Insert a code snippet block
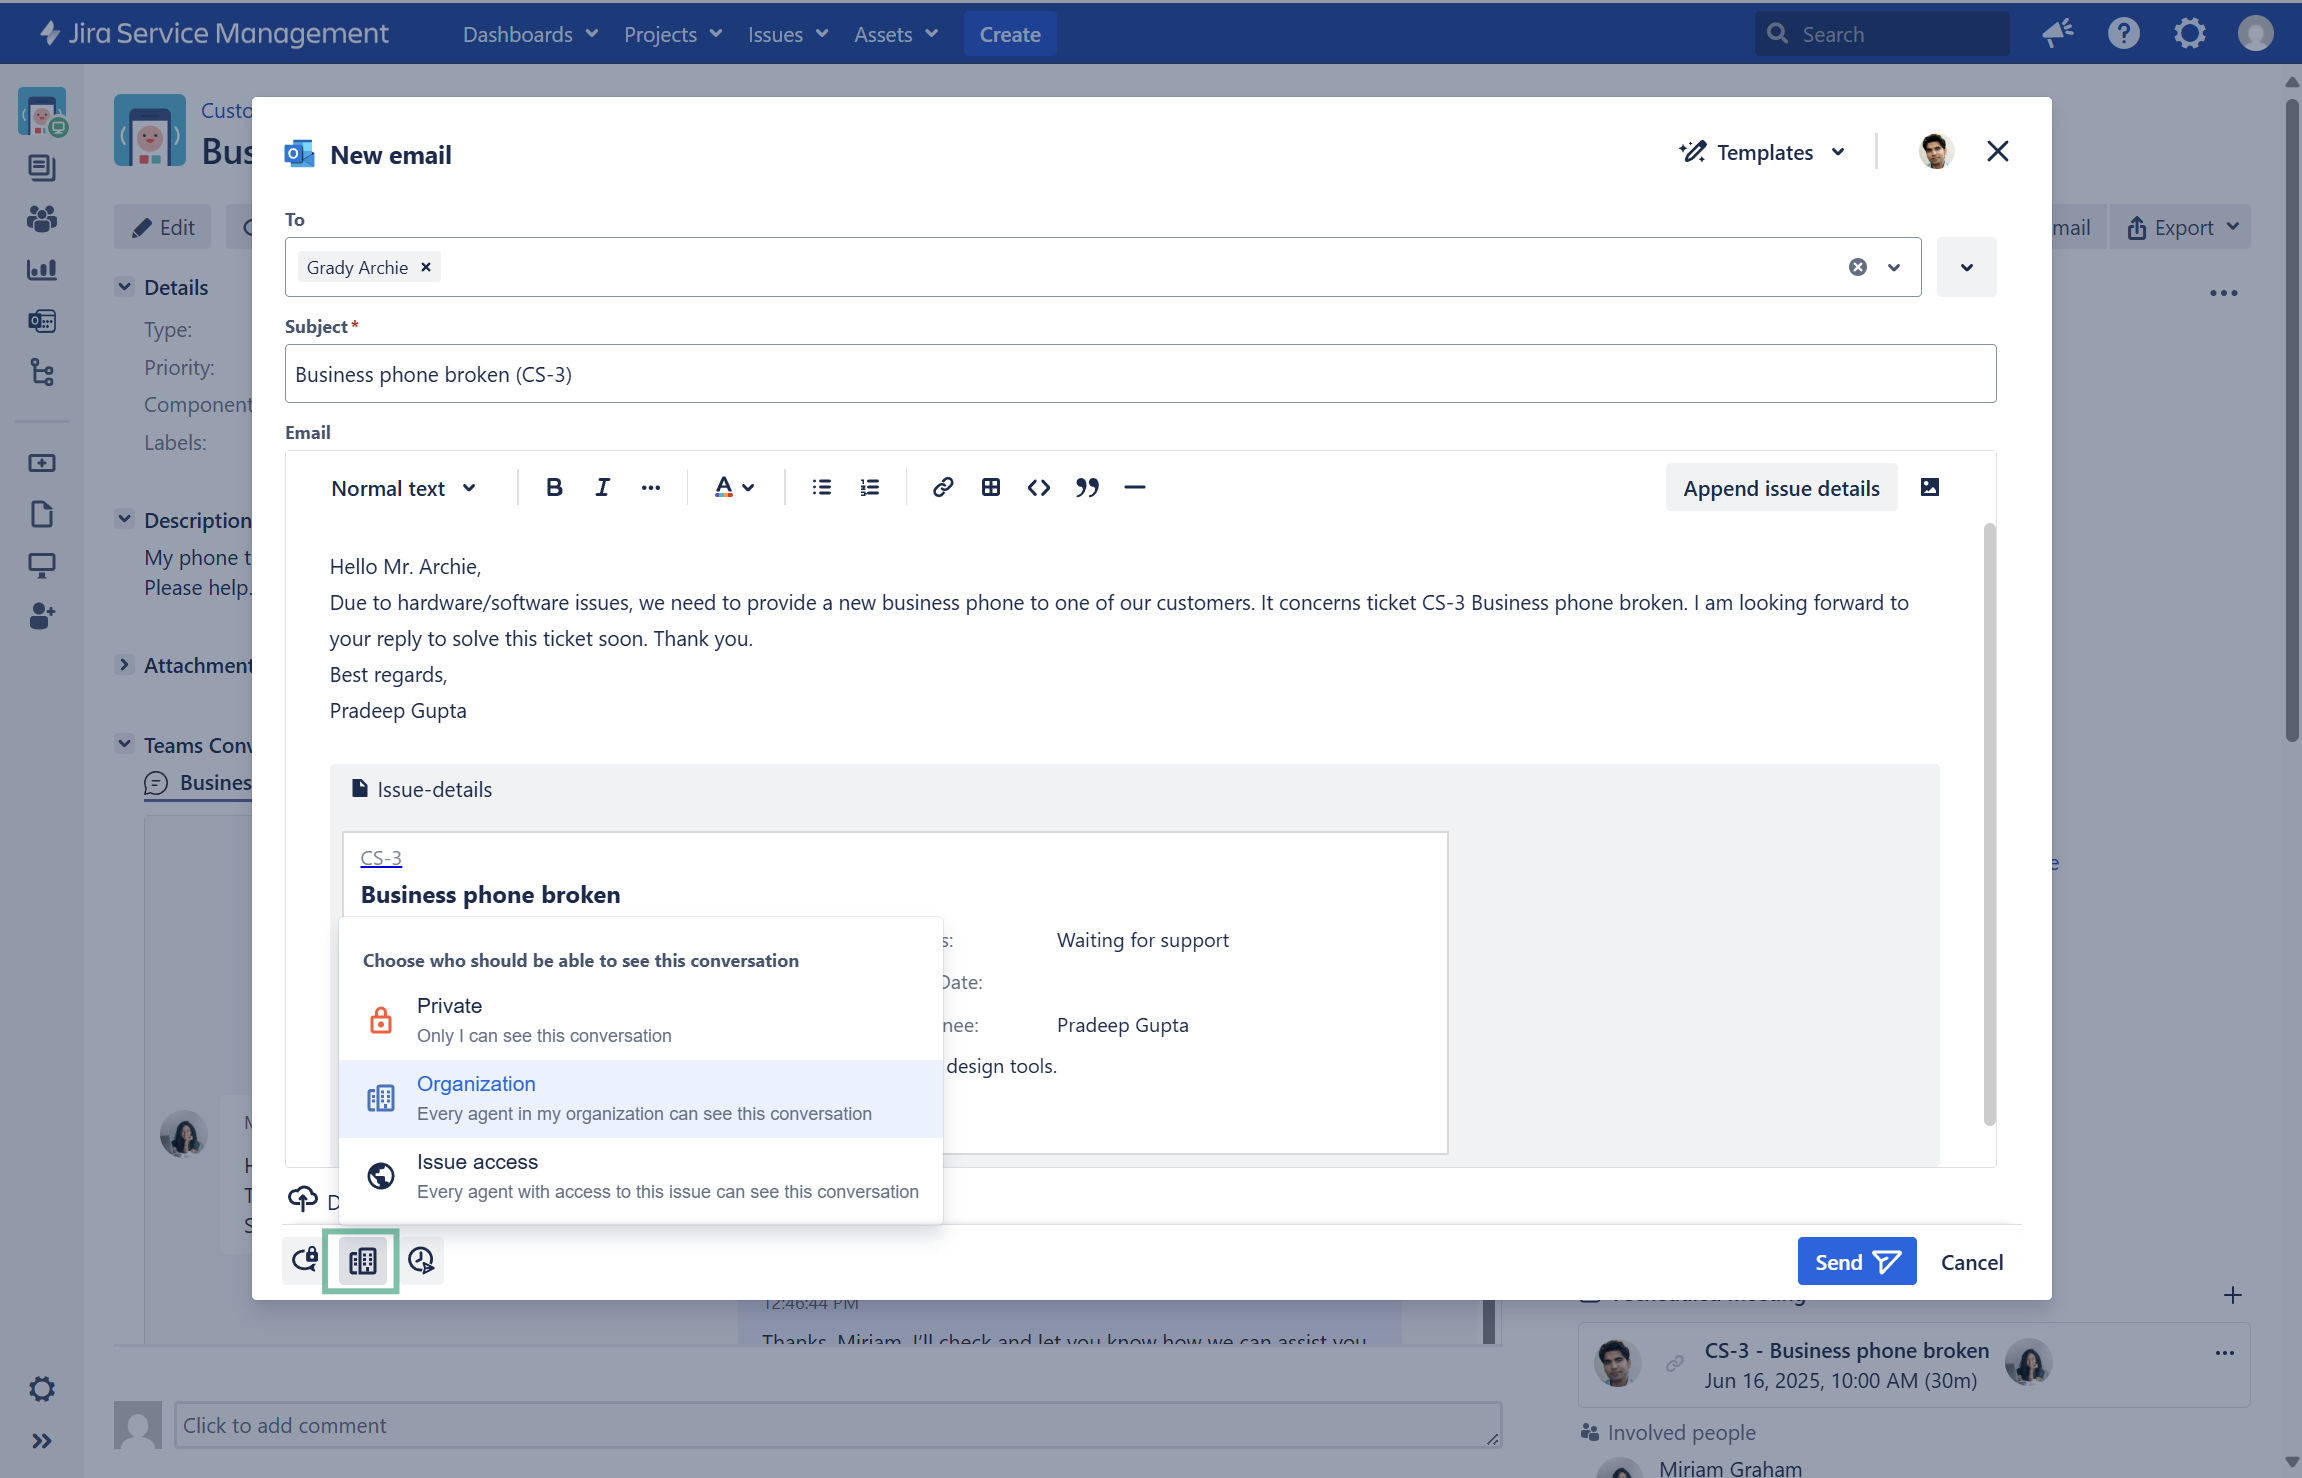This screenshot has width=2302, height=1478. pyautogui.click(x=1038, y=487)
